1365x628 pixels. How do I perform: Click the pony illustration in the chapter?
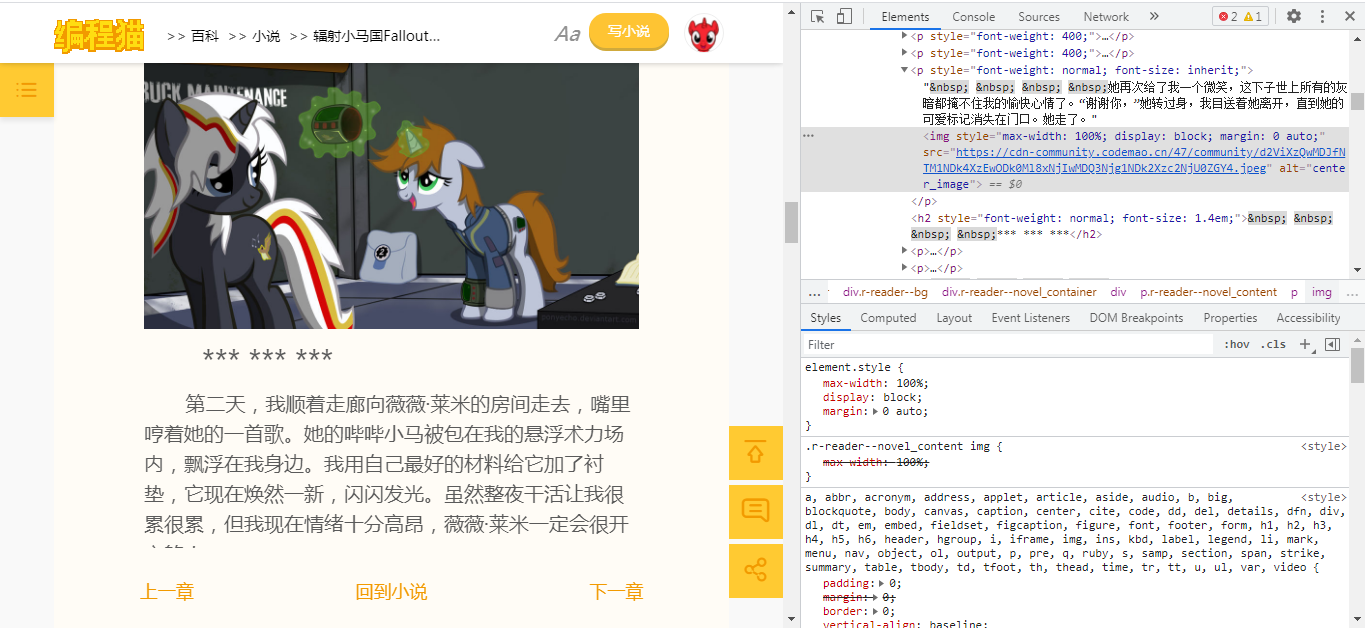[391, 196]
